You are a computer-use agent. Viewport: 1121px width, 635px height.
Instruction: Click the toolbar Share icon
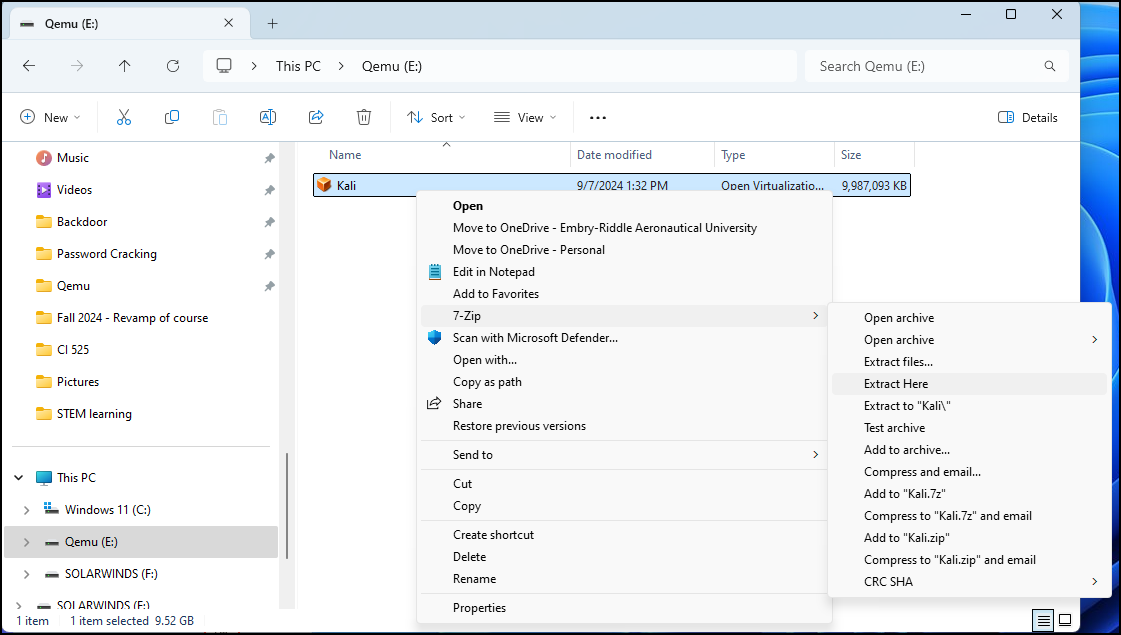pyautogui.click(x=316, y=117)
